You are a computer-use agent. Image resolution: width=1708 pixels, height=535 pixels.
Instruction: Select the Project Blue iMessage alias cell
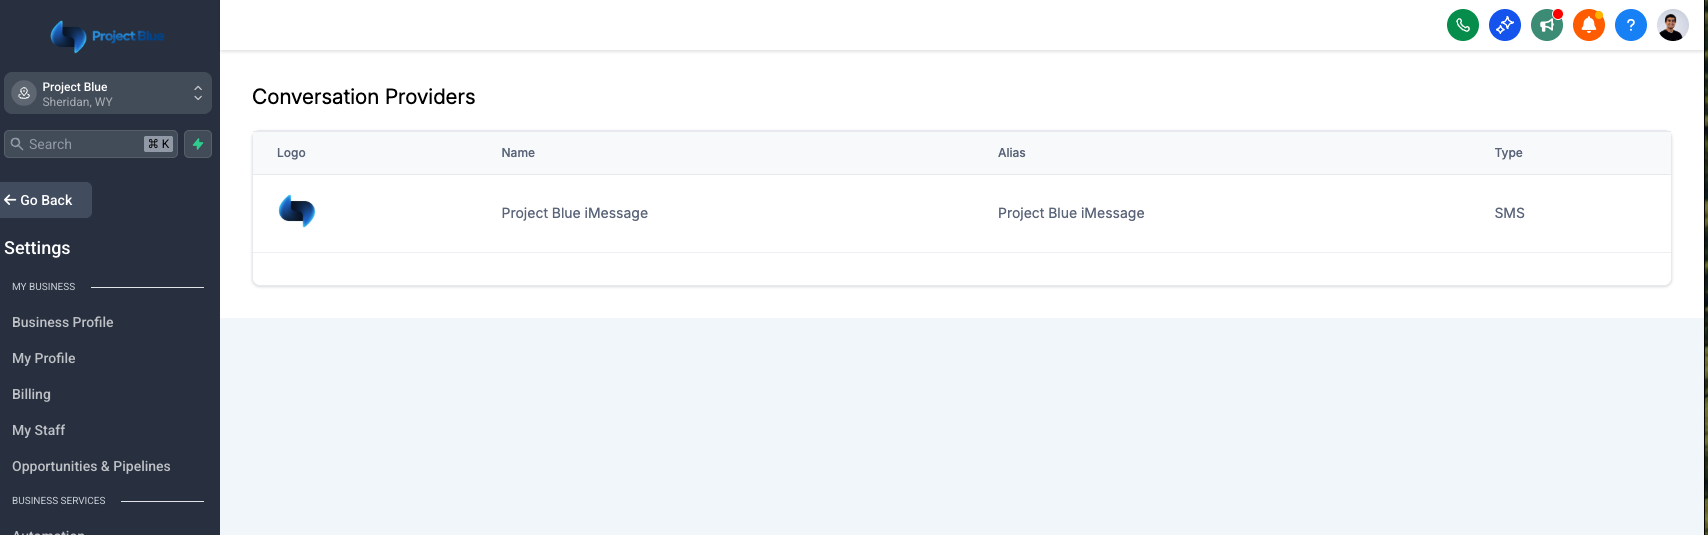1071,213
